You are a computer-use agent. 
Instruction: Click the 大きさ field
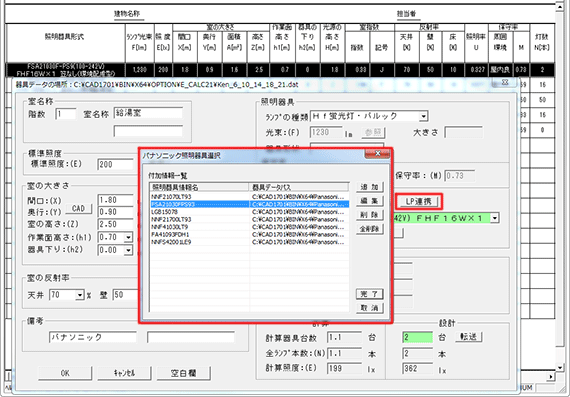pos(464,132)
